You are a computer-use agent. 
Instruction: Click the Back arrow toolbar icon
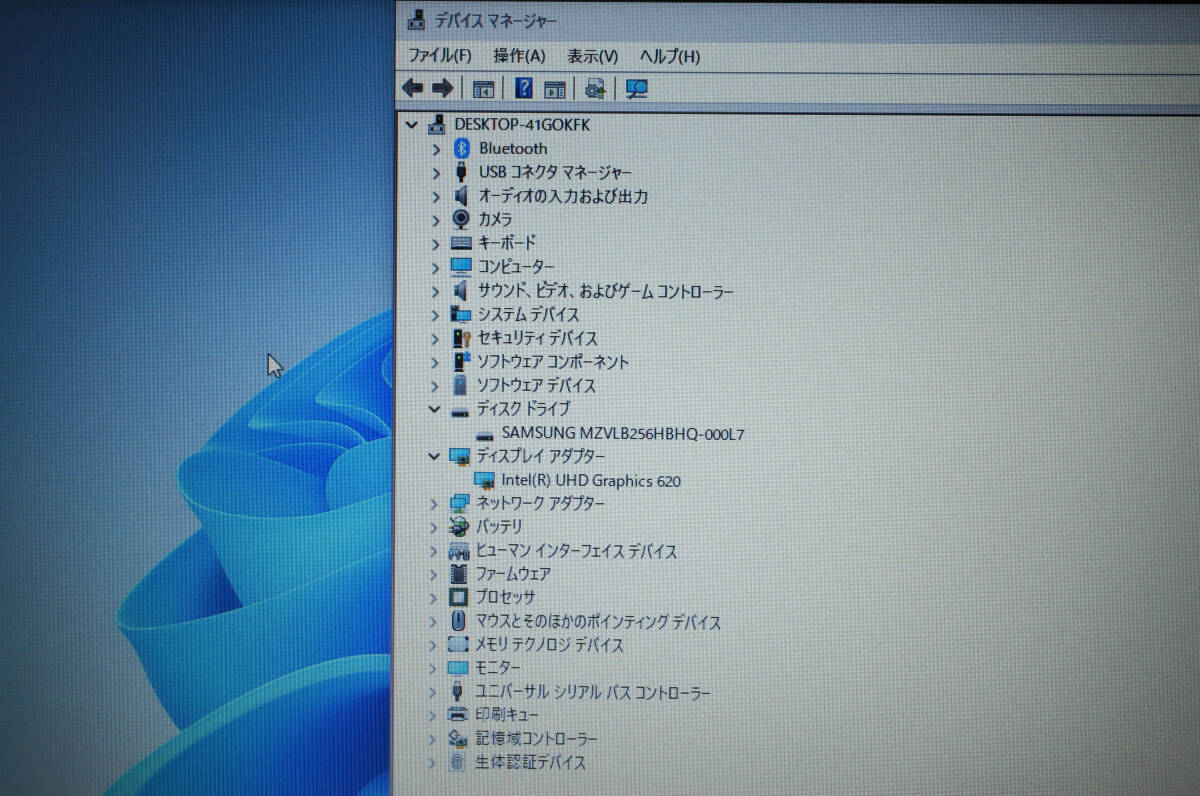tap(412, 89)
